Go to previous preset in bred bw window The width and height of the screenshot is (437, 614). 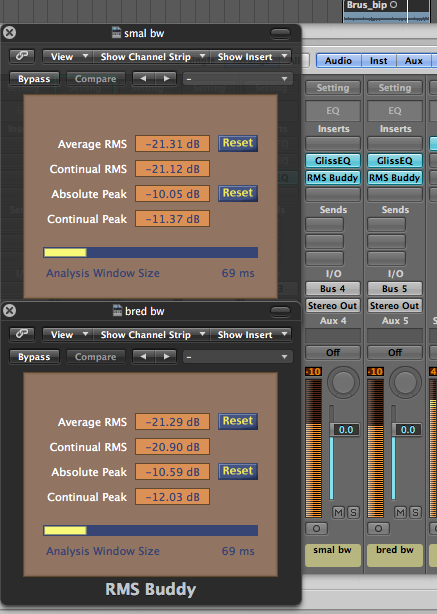point(144,357)
